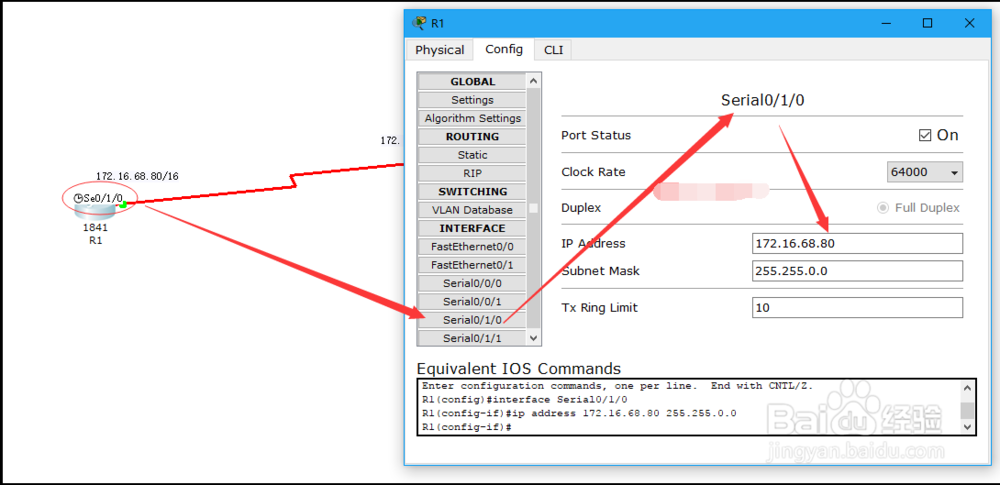1000x485 pixels.
Task: Click the ROUTING section header
Action: tap(472, 137)
